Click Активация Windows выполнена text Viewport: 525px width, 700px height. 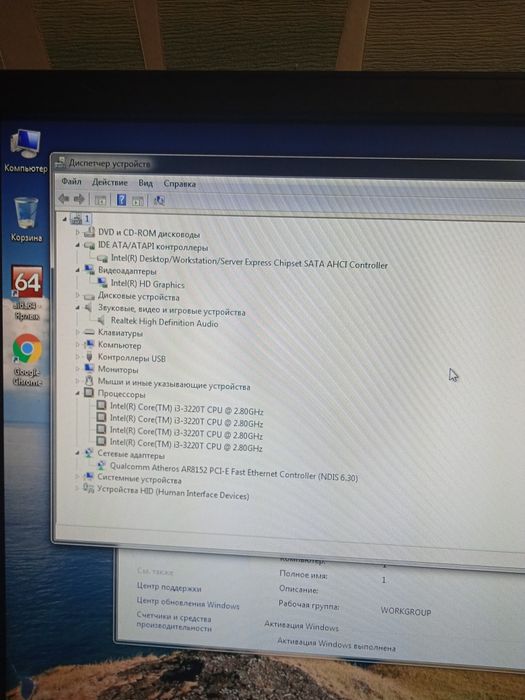(336, 644)
